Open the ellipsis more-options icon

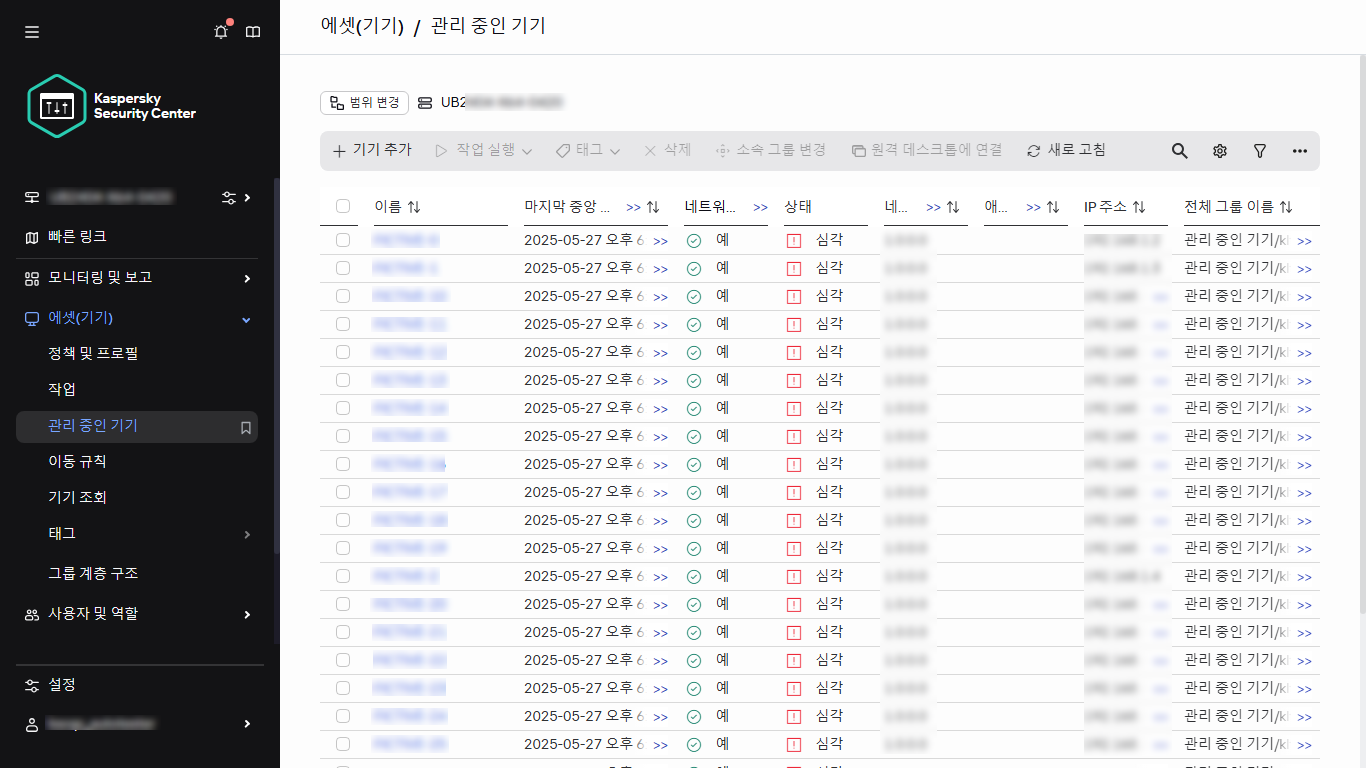tap(1299, 150)
